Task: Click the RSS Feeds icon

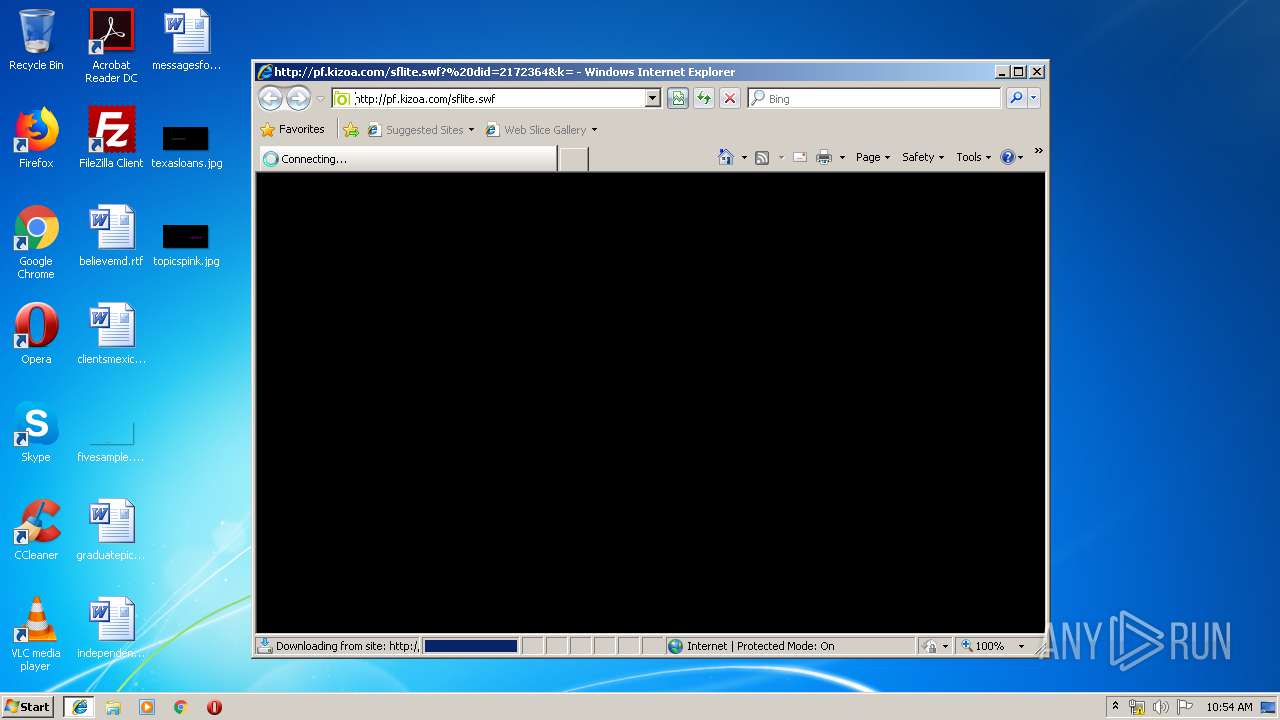Action: click(x=762, y=158)
